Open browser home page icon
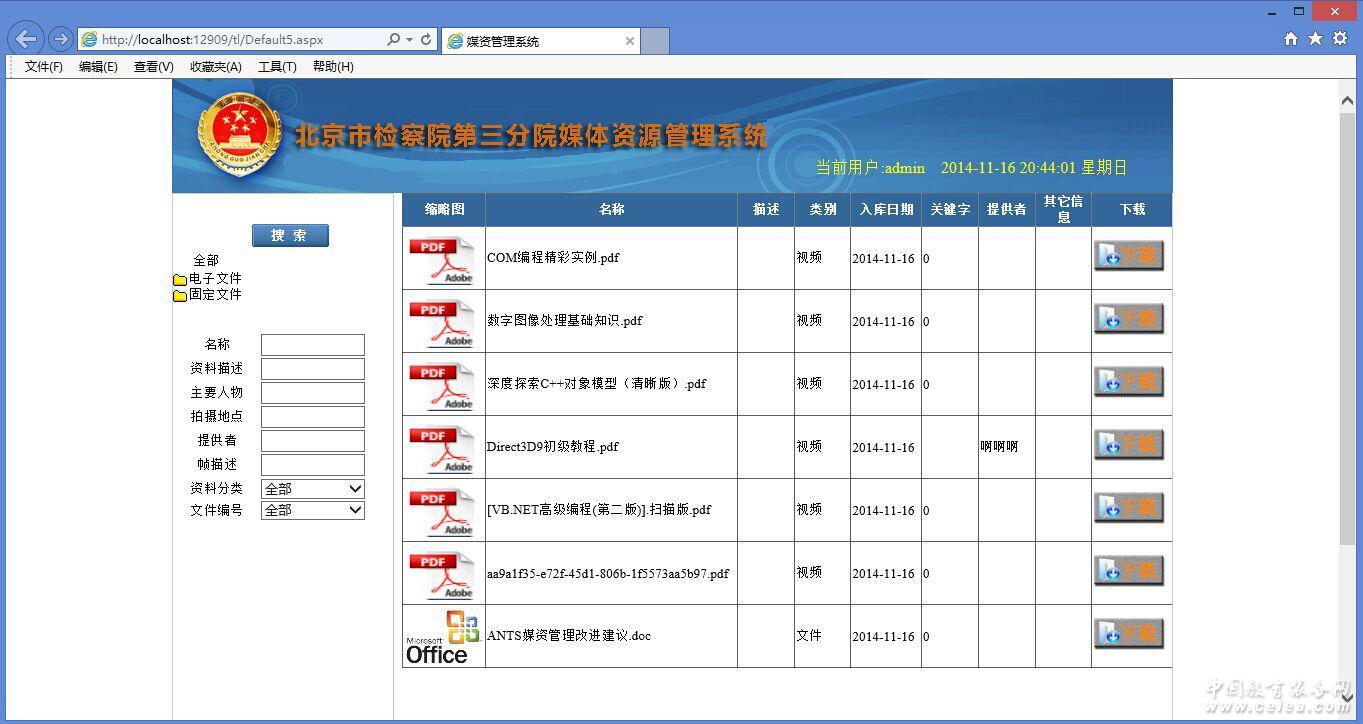Viewport: 1363px width, 724px height. click(x=1291, y=39)
